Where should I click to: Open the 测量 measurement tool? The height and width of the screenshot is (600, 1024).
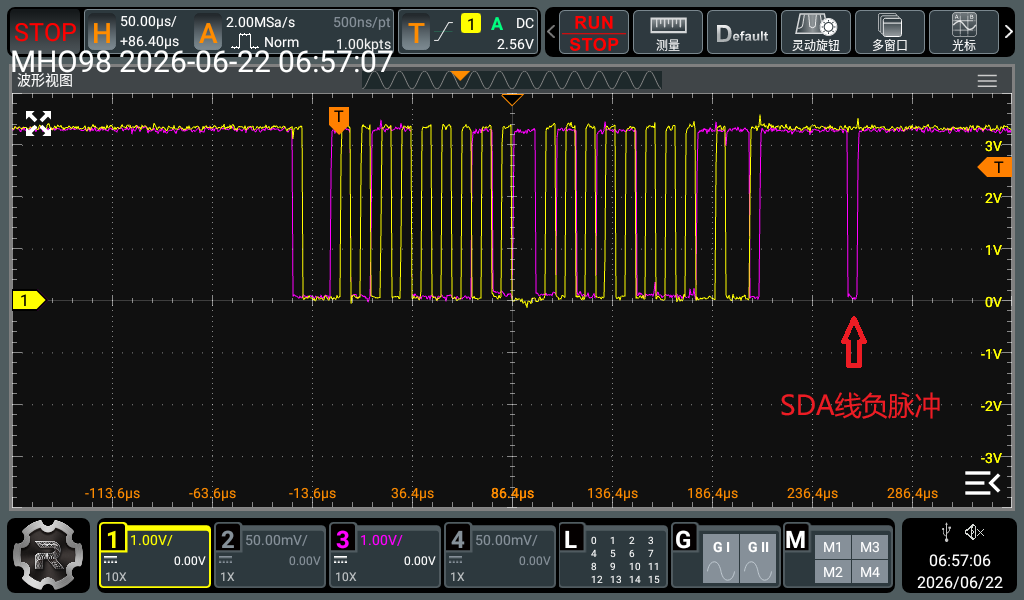[x=668, y=32]
